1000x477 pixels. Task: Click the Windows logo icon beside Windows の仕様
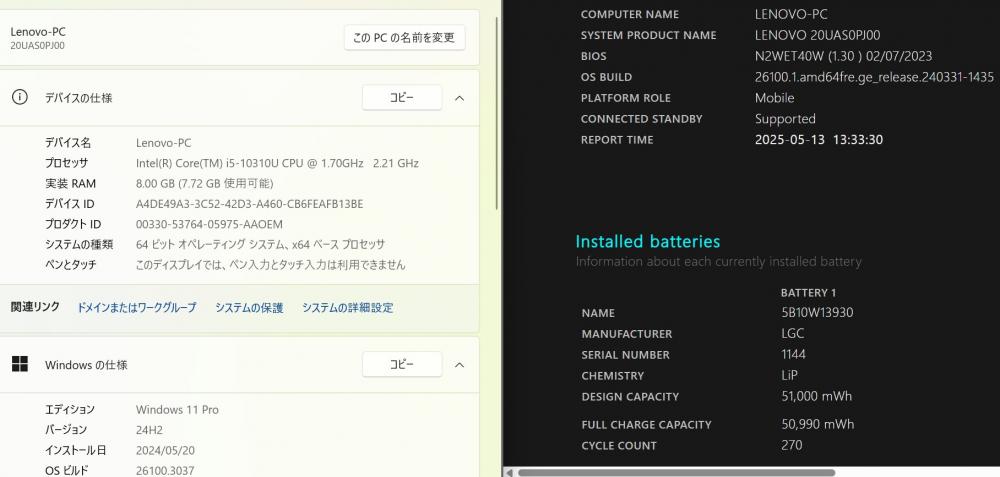tap(20, 364)
